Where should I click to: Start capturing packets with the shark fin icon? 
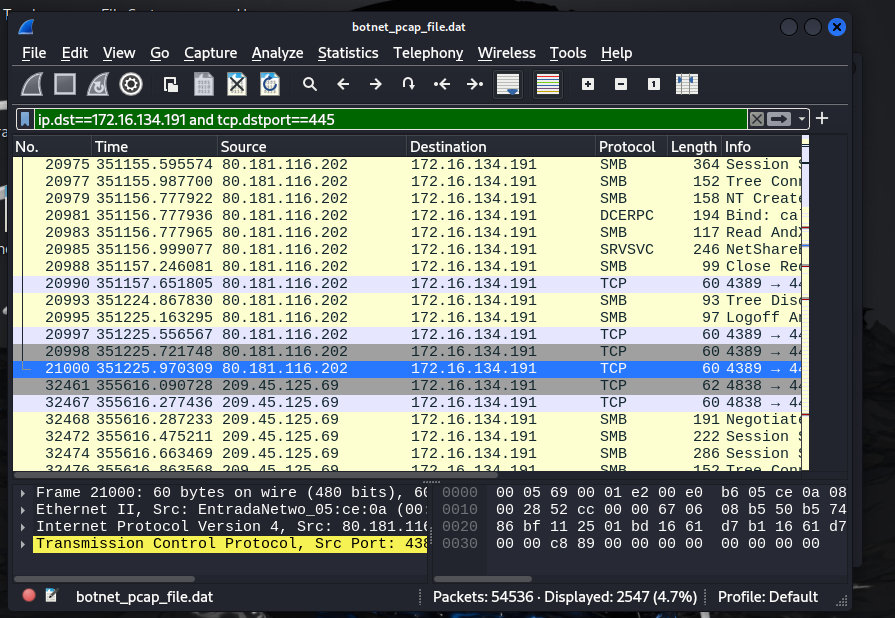pos(32,84)
